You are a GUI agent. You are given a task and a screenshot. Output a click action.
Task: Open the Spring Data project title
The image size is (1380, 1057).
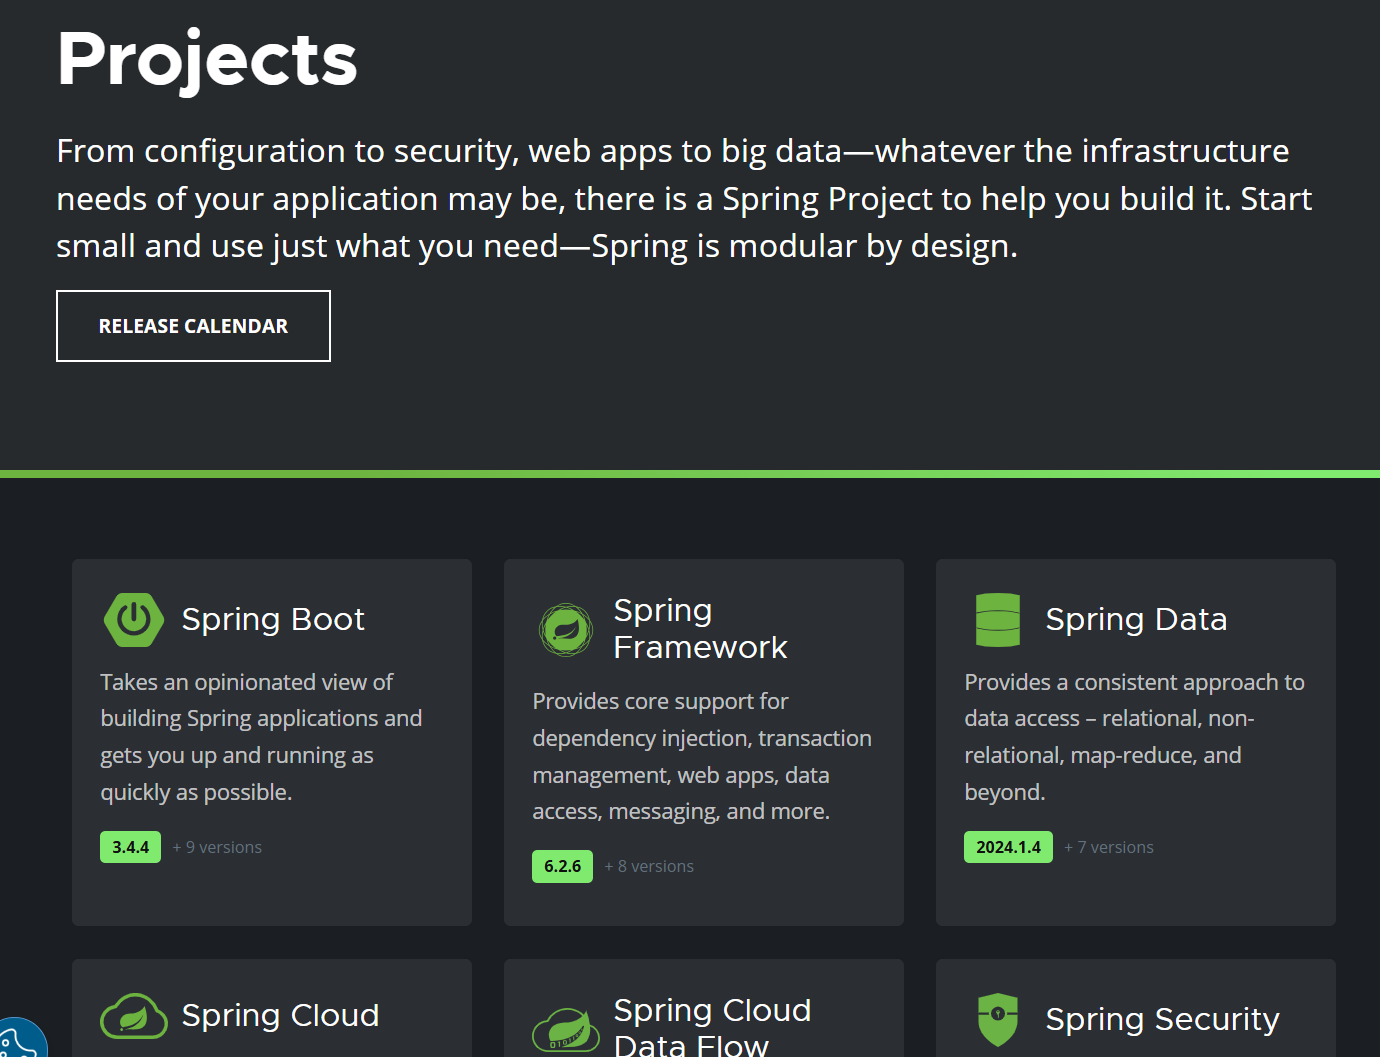pyautogui.click(x=1136, y=619)
